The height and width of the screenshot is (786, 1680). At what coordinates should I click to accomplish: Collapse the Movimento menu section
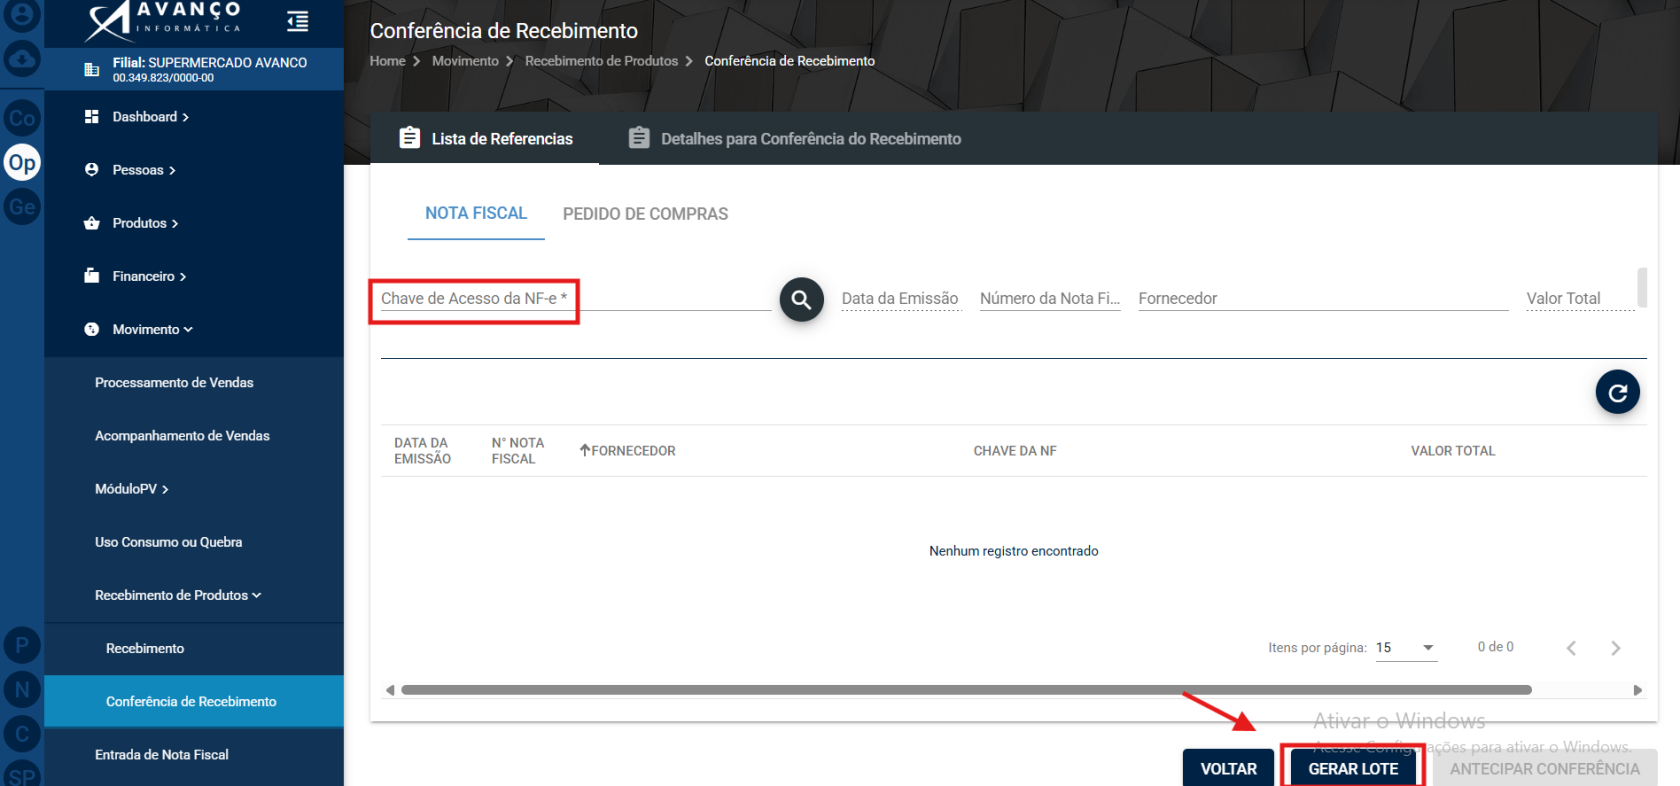152,329
